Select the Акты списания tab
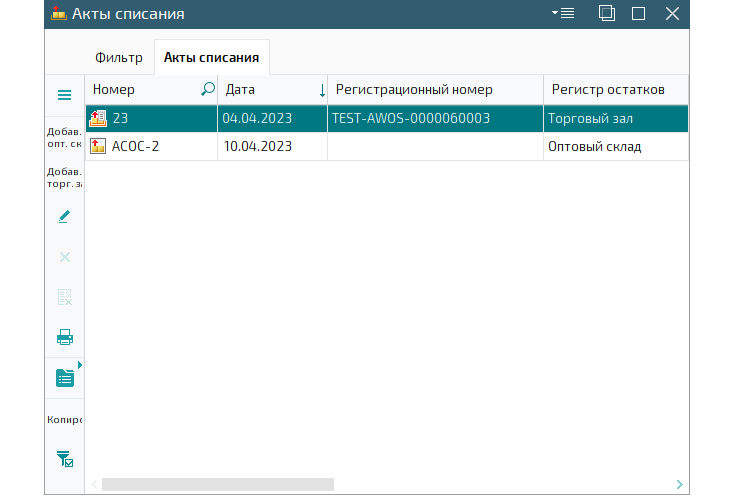This screenshot has height=496, width=739. click(x=211, y=58)
